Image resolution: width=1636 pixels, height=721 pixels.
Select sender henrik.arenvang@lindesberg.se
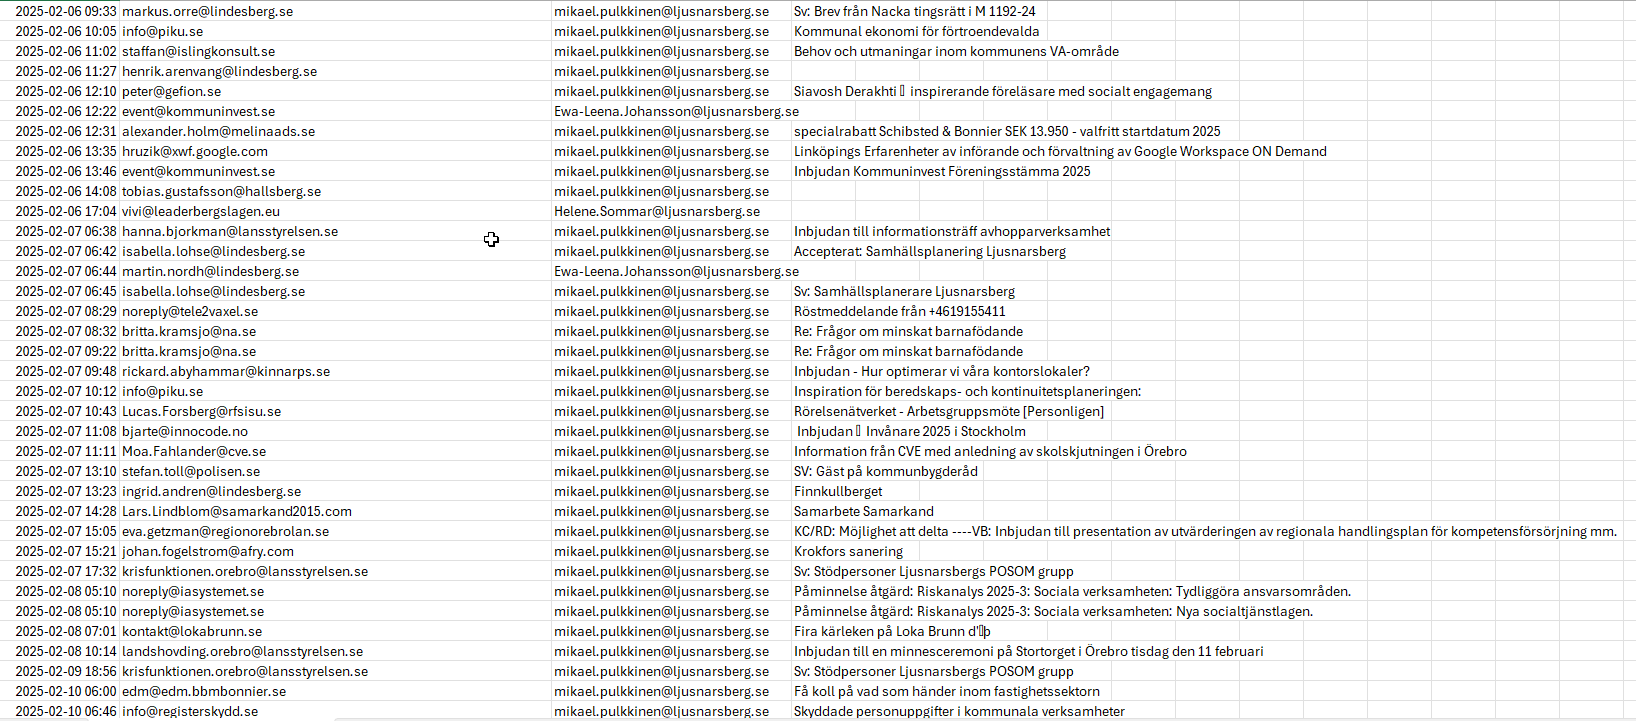219,71
